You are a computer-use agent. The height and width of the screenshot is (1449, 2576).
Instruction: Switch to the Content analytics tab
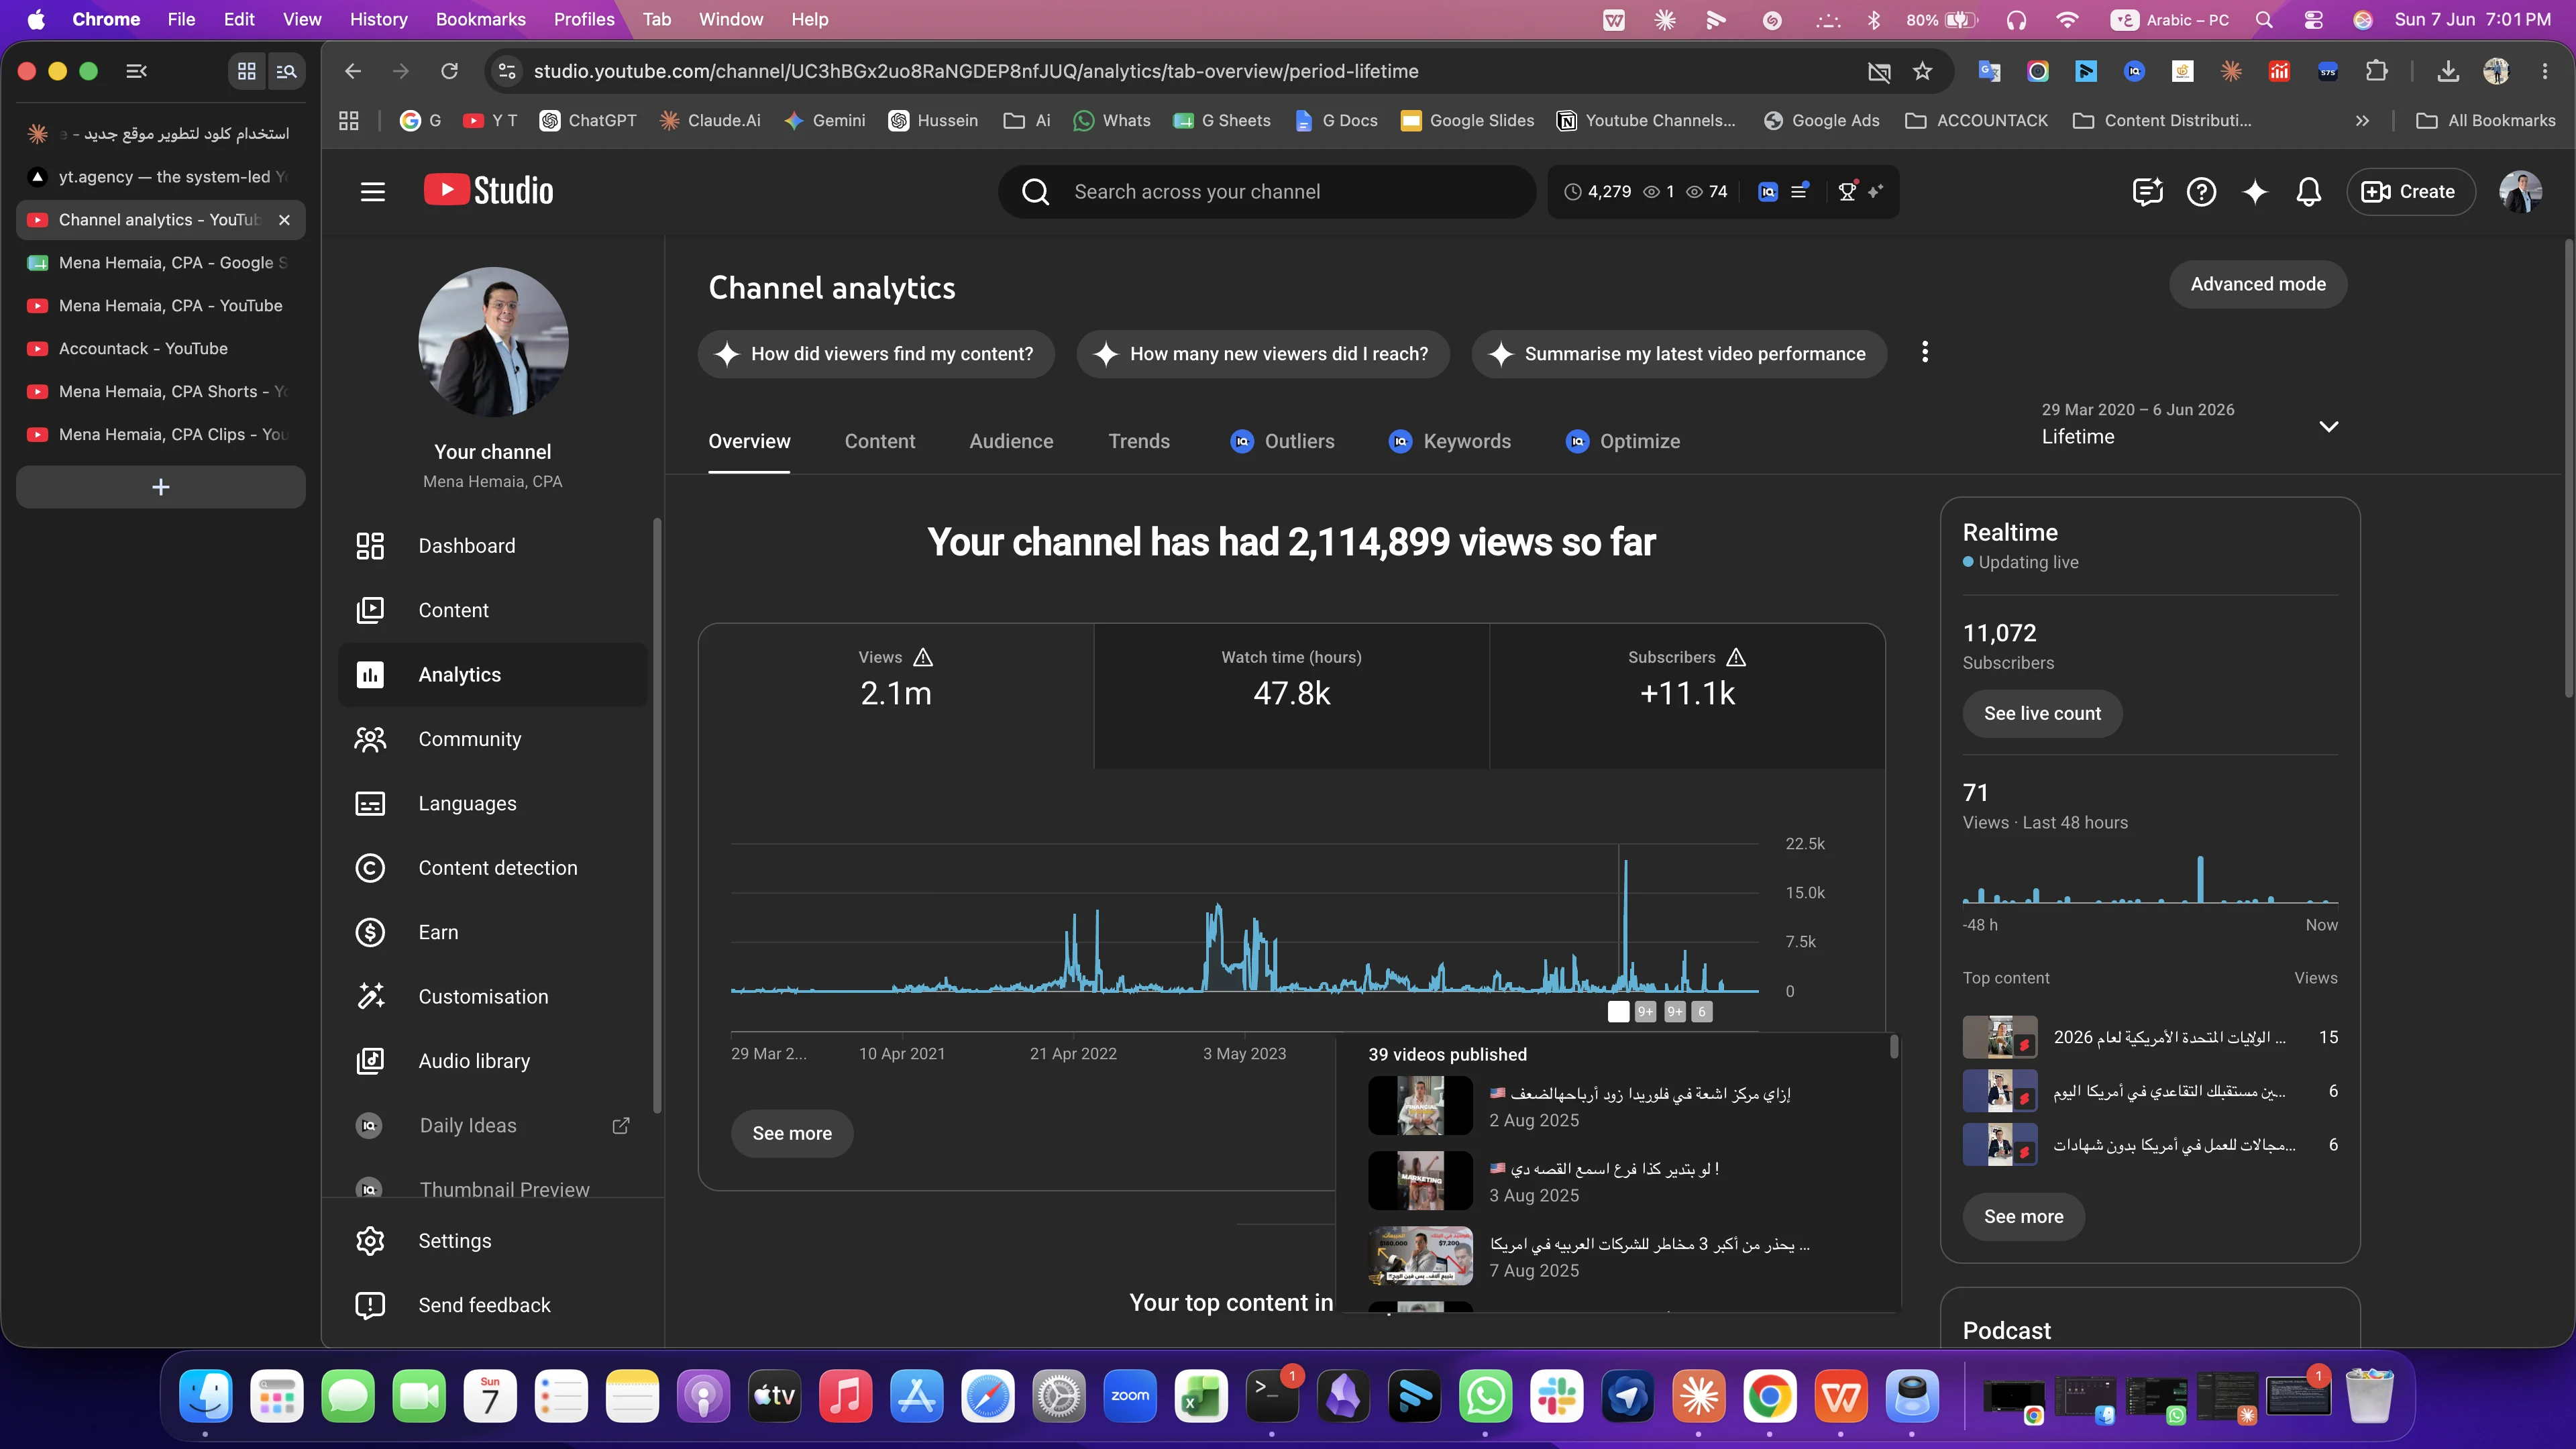(879, 441)
